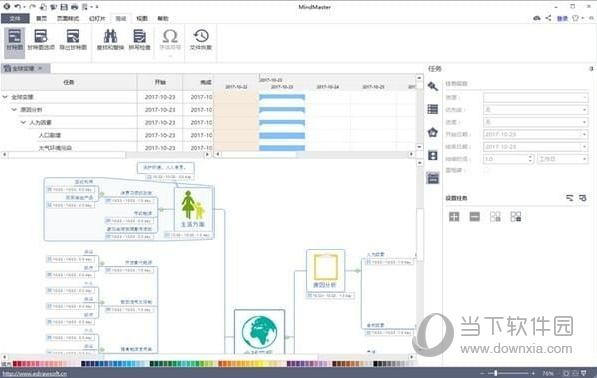597x378 pixels.
Task: Open the 文件 (File) menu
Action: click(15, 19)
